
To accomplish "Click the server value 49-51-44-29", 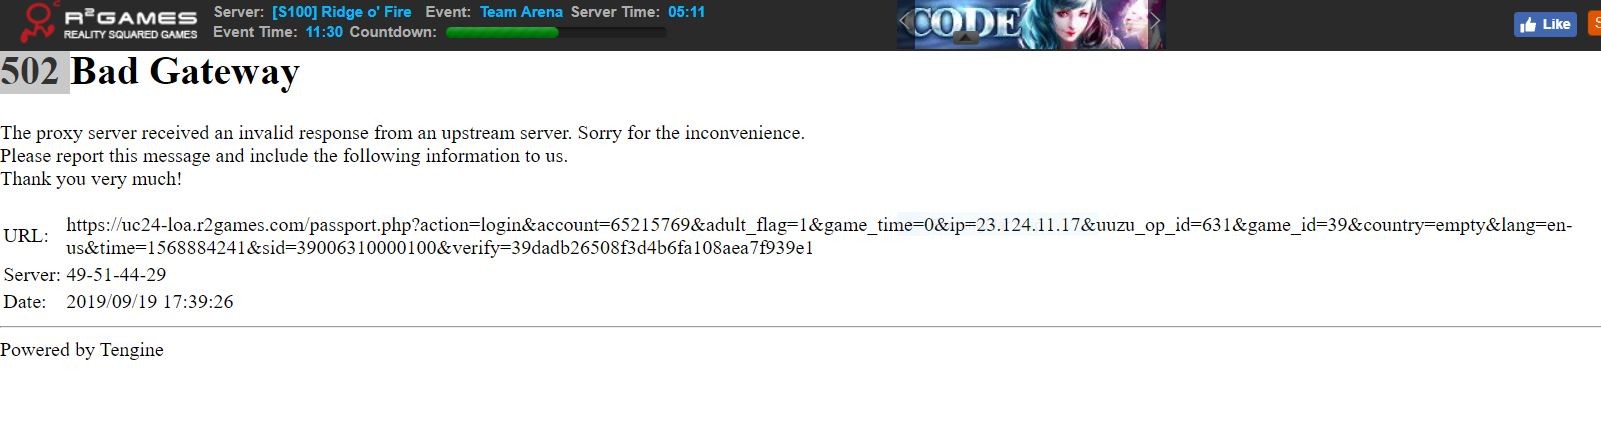I will 116,274.
